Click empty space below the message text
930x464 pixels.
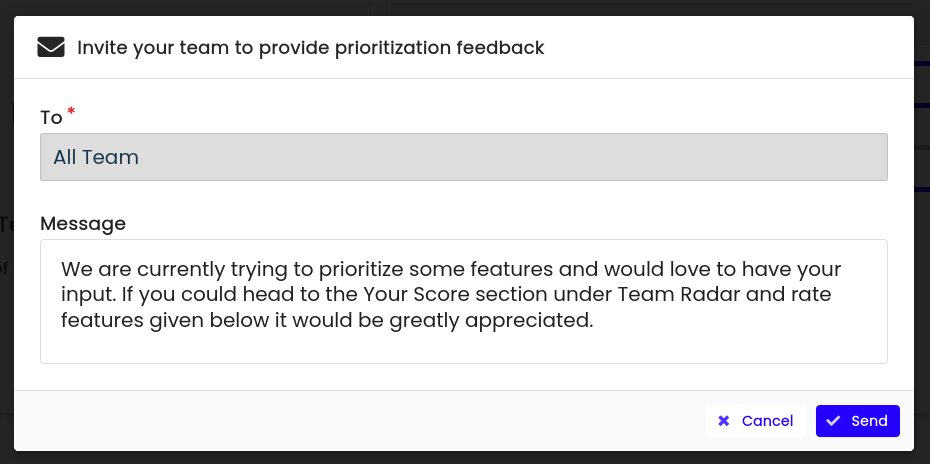click(463, 348)
